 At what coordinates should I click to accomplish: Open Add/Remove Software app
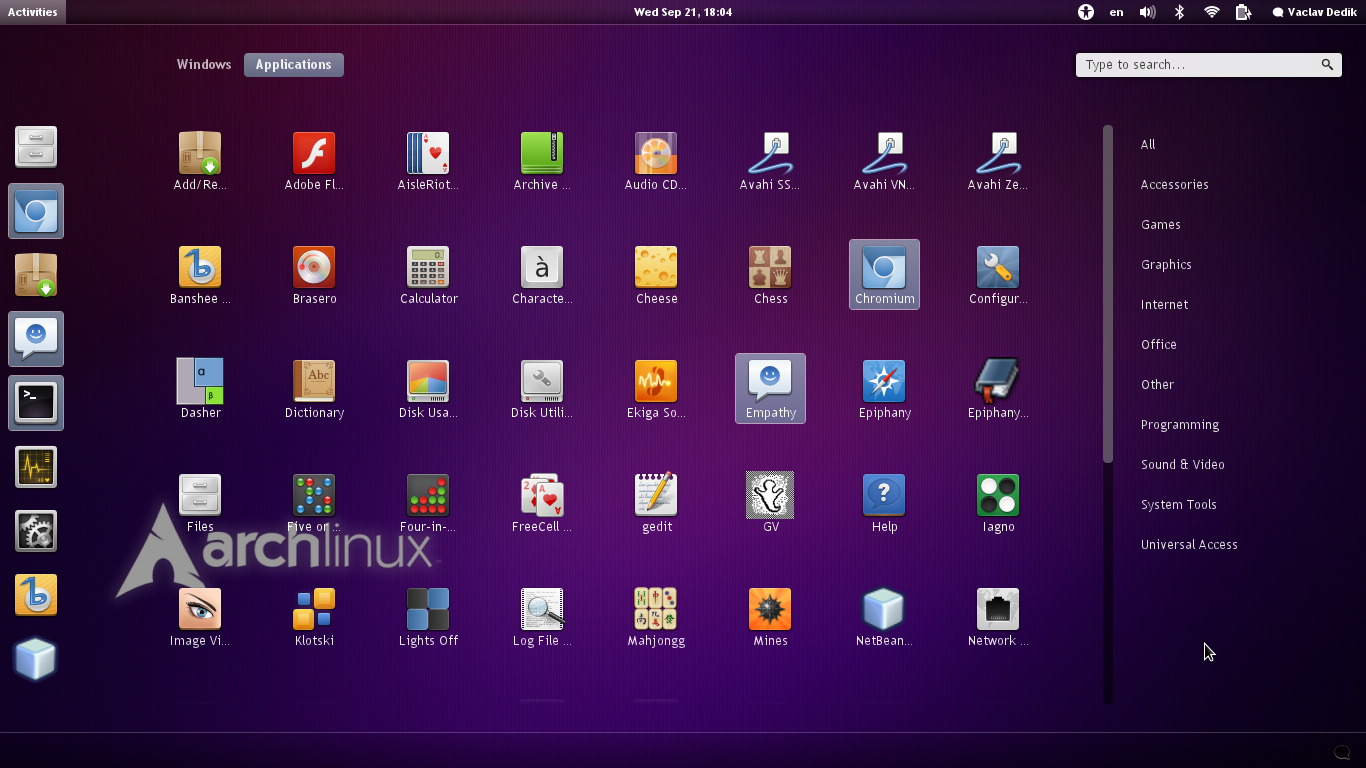pyautogui.click(x=200, y=161)
